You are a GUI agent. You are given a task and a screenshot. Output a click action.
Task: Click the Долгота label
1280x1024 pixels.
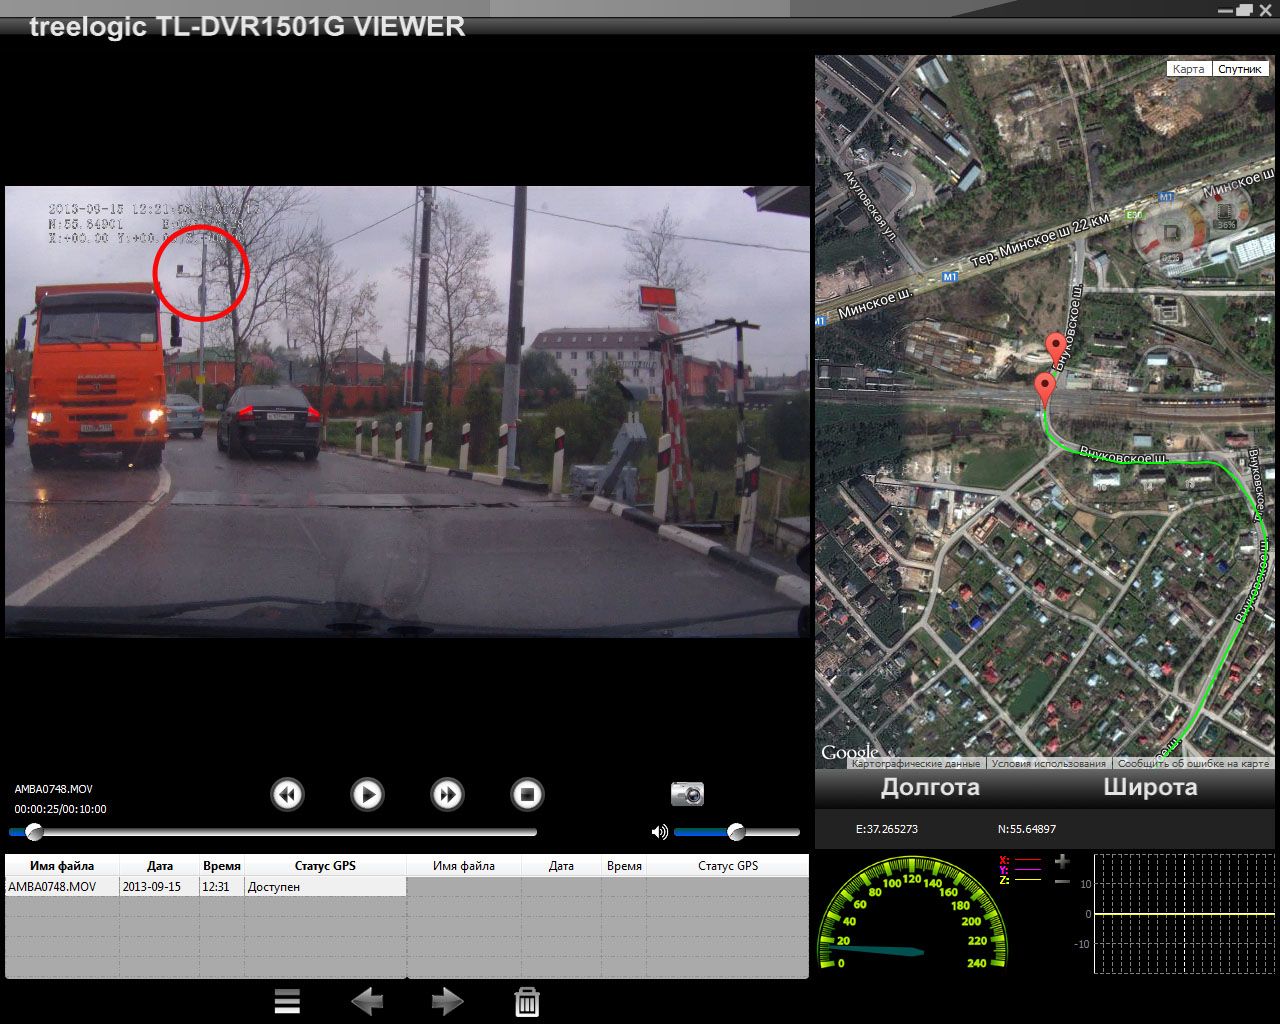click(930, 787)
